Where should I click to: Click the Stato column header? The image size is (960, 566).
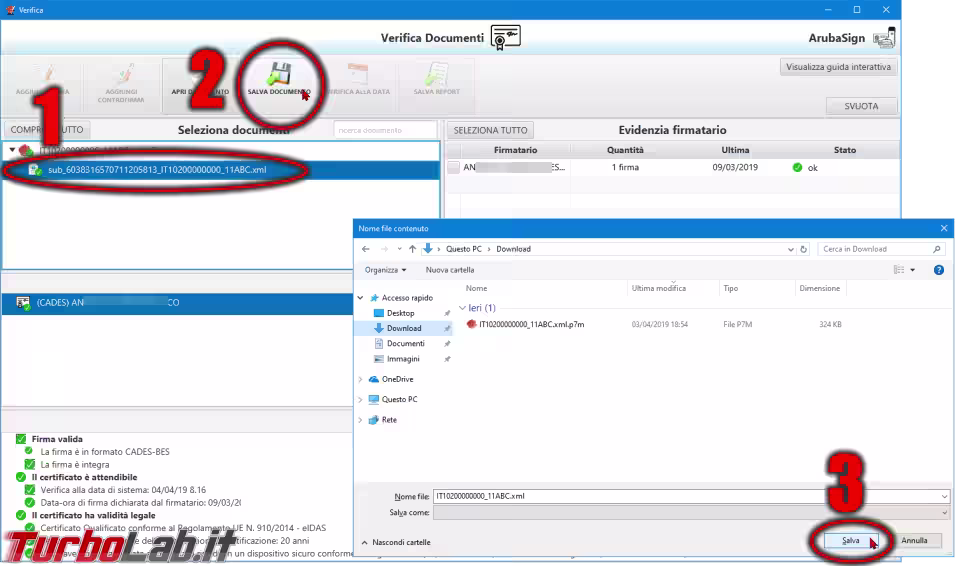pos(844,150)
